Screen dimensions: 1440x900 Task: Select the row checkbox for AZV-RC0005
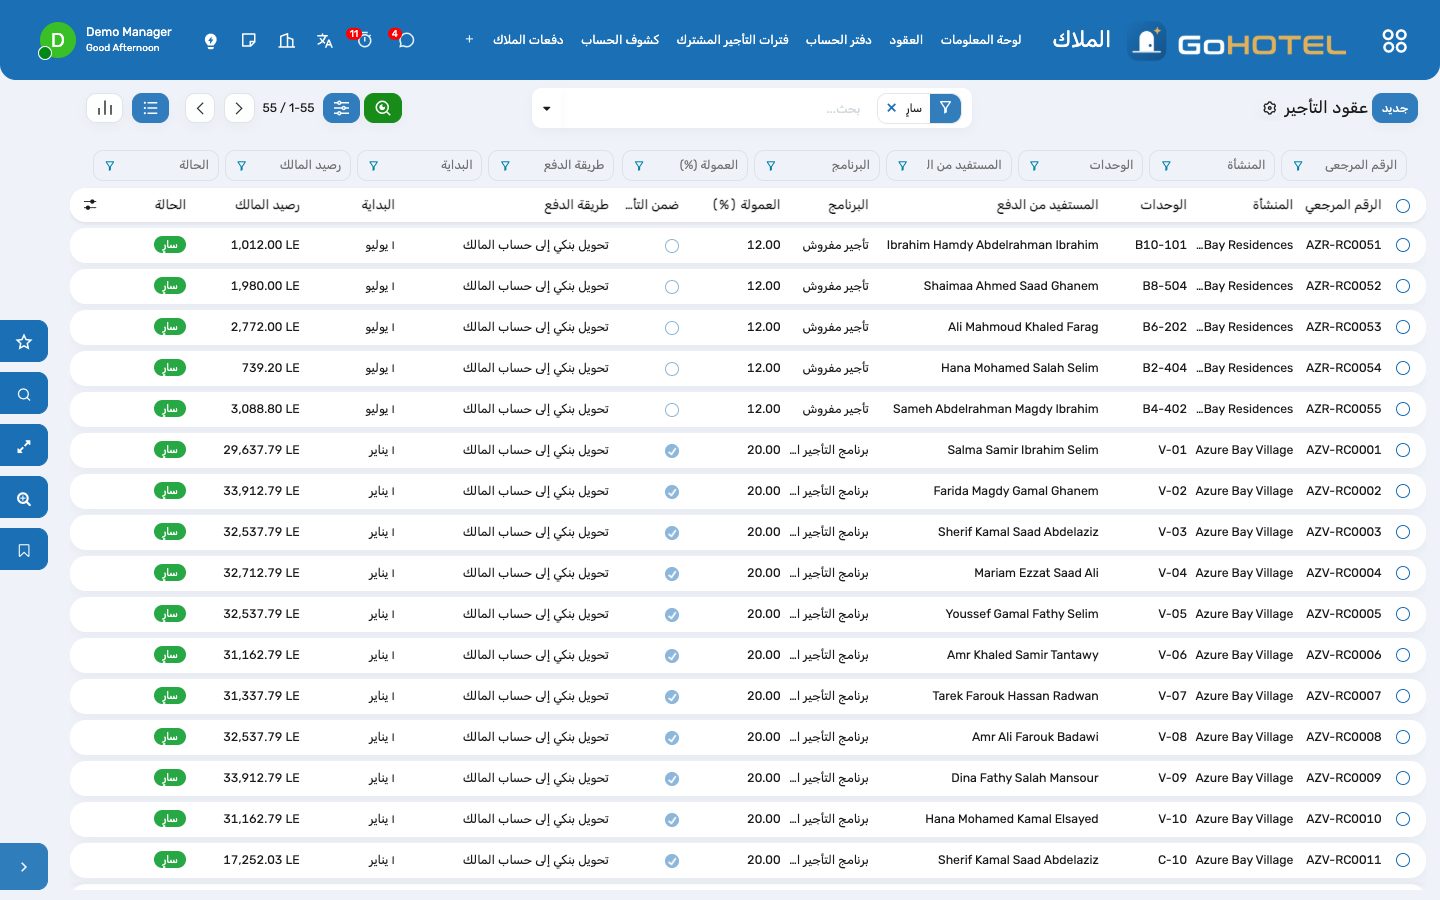tap(1403, 615)
